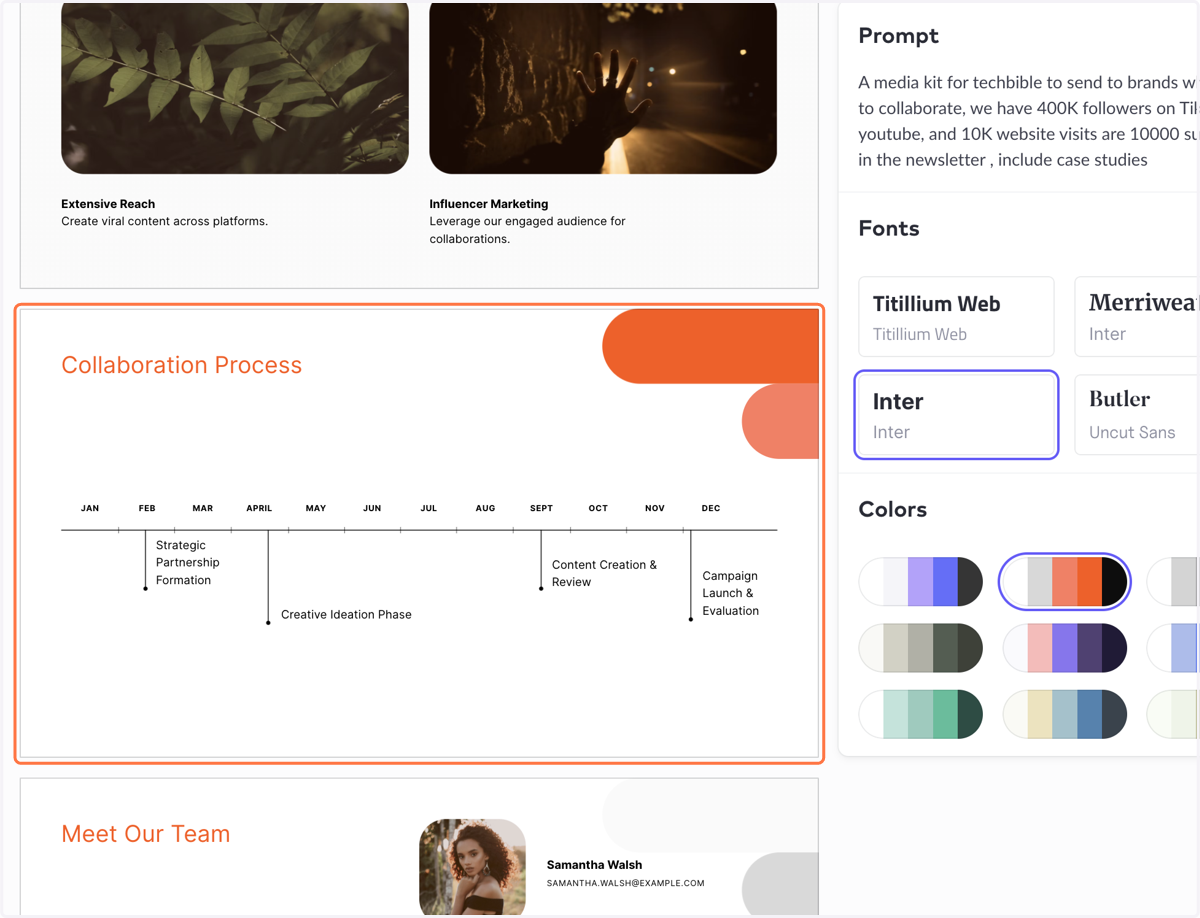The height and width of the screenshot is (918, 1200).
Task: Click the Samantha Walsh name text
Action: click(x=594, y=865)
